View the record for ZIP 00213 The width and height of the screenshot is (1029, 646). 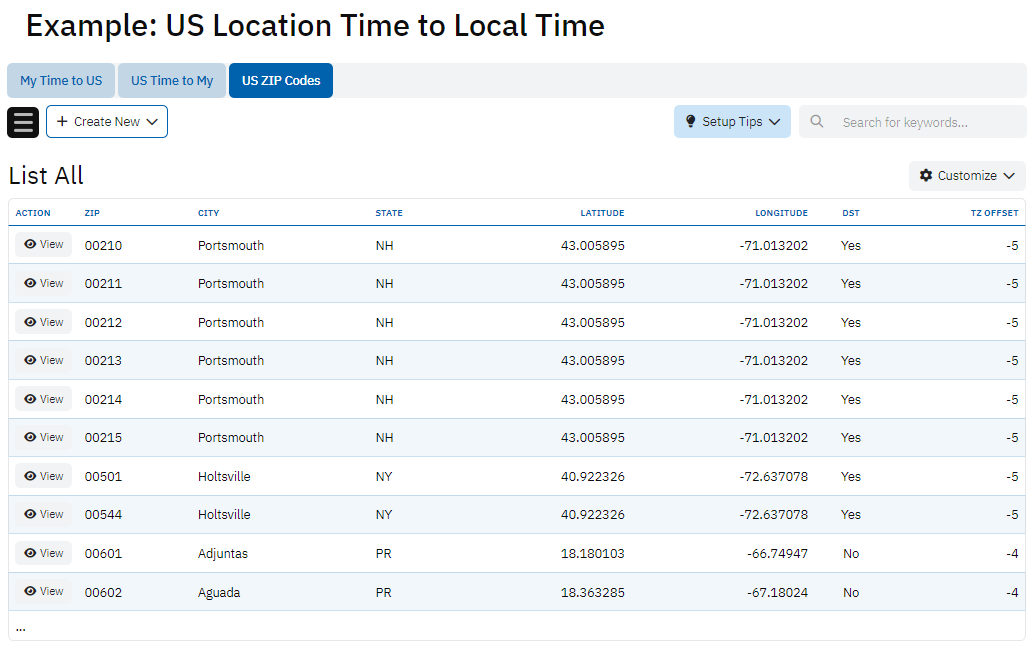(43, 361)
